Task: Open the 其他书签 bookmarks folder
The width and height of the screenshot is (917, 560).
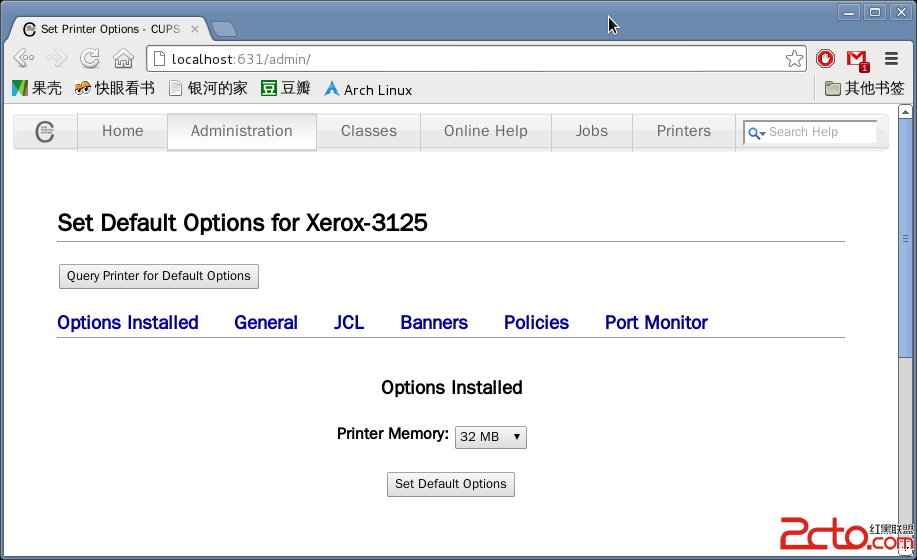Action: click(x=864, y=88)
